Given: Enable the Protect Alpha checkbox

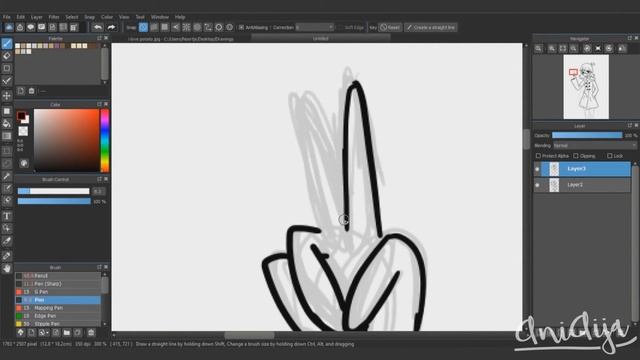Looking at the screenshot, I should tap(538, 156).
